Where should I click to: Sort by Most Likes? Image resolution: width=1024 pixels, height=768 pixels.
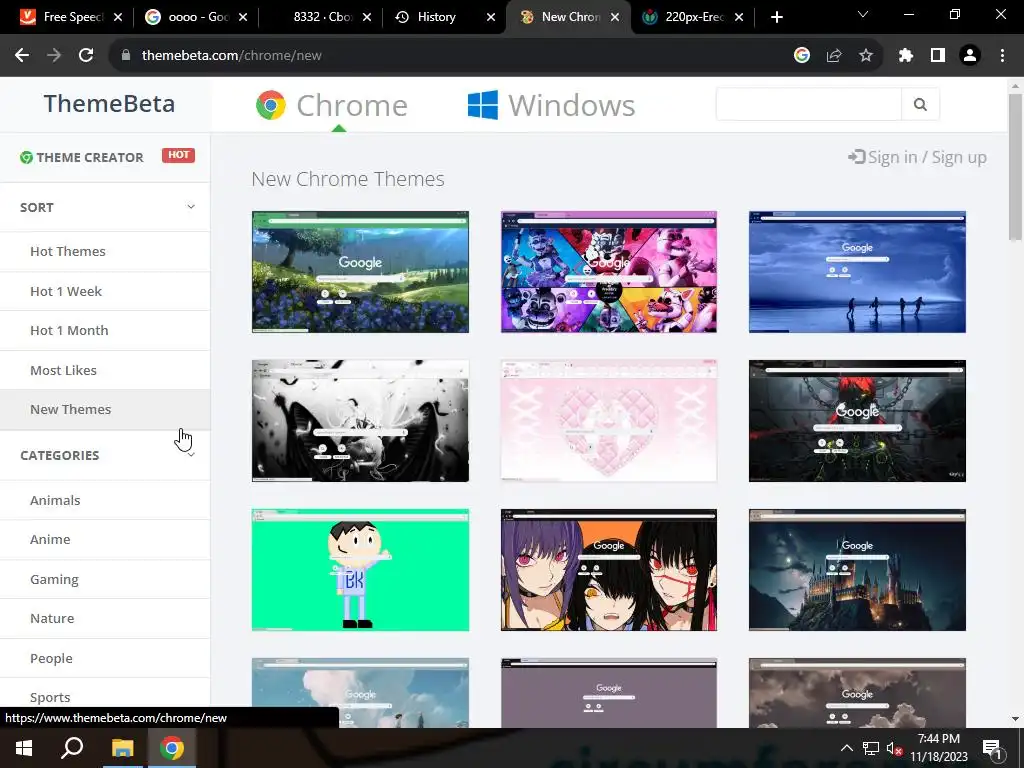coord(63,370)
